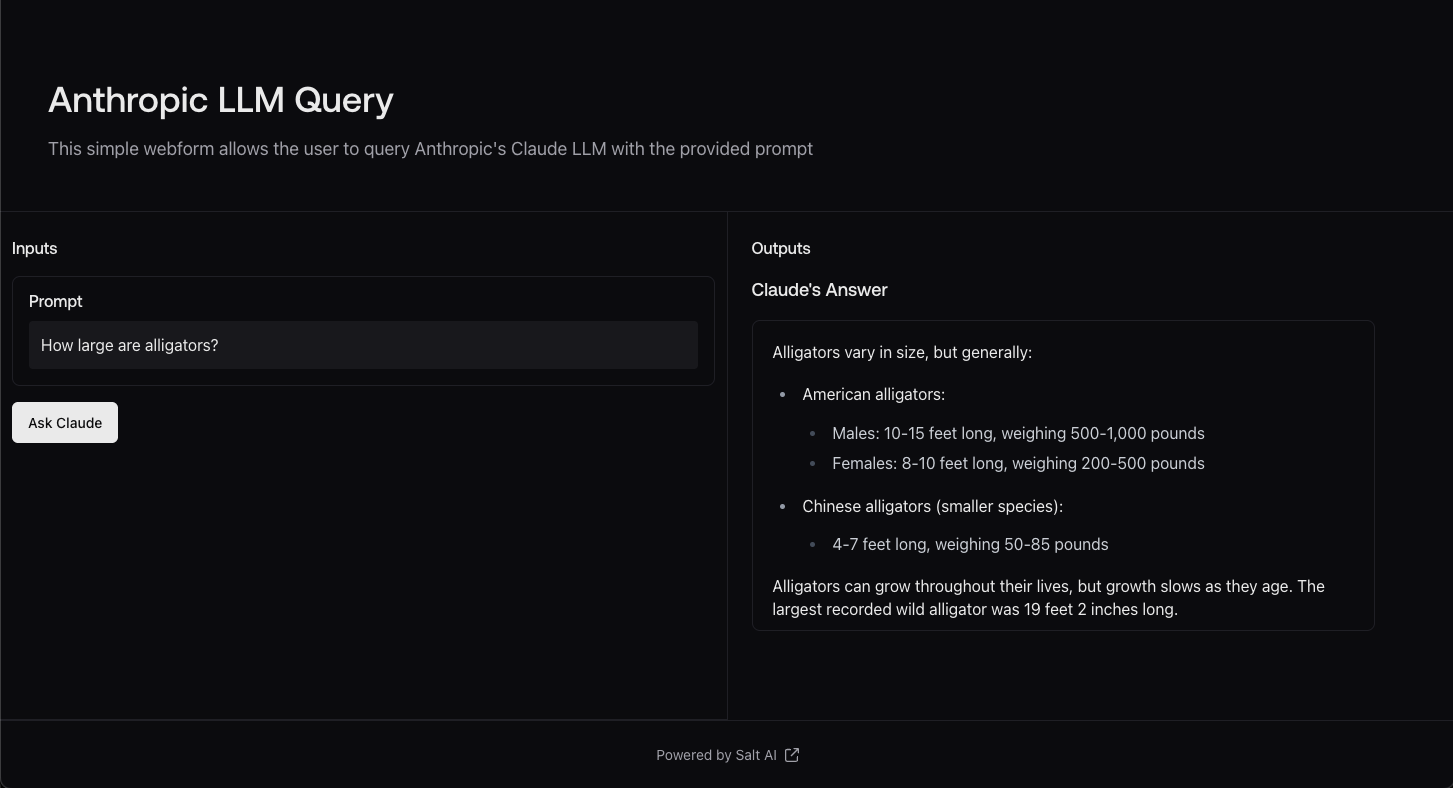Click the Anthropic LLM Query title

coord(220,100)
